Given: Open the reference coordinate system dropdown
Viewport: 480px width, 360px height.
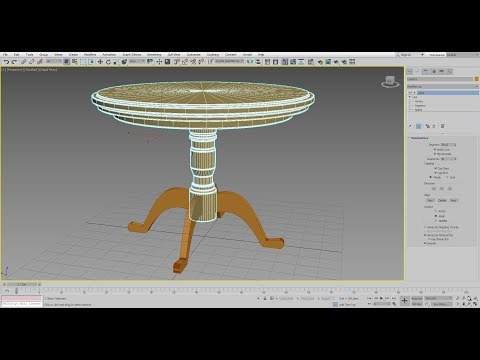Looking at the screenshot, I should coord(137,62).
